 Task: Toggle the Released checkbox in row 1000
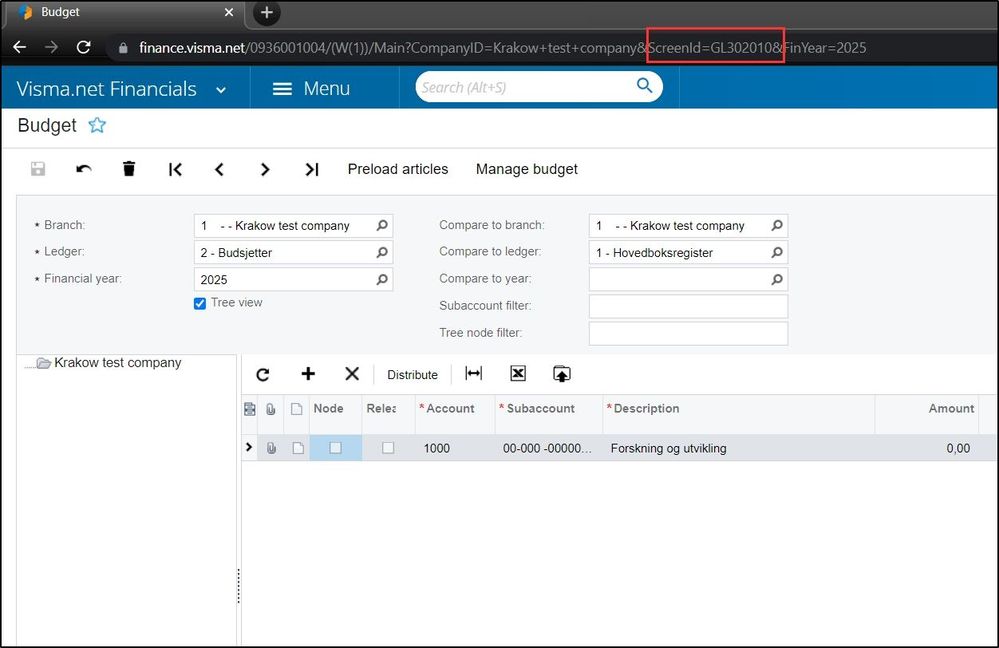(388, 448)
